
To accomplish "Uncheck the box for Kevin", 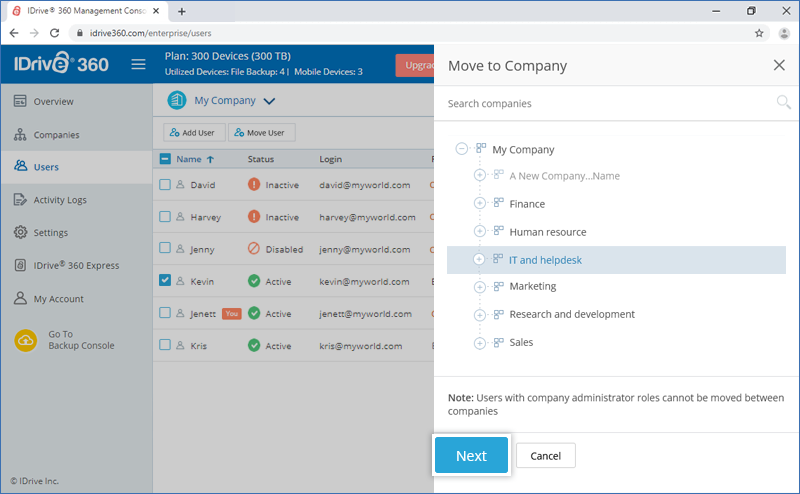I will pos(165,280).
